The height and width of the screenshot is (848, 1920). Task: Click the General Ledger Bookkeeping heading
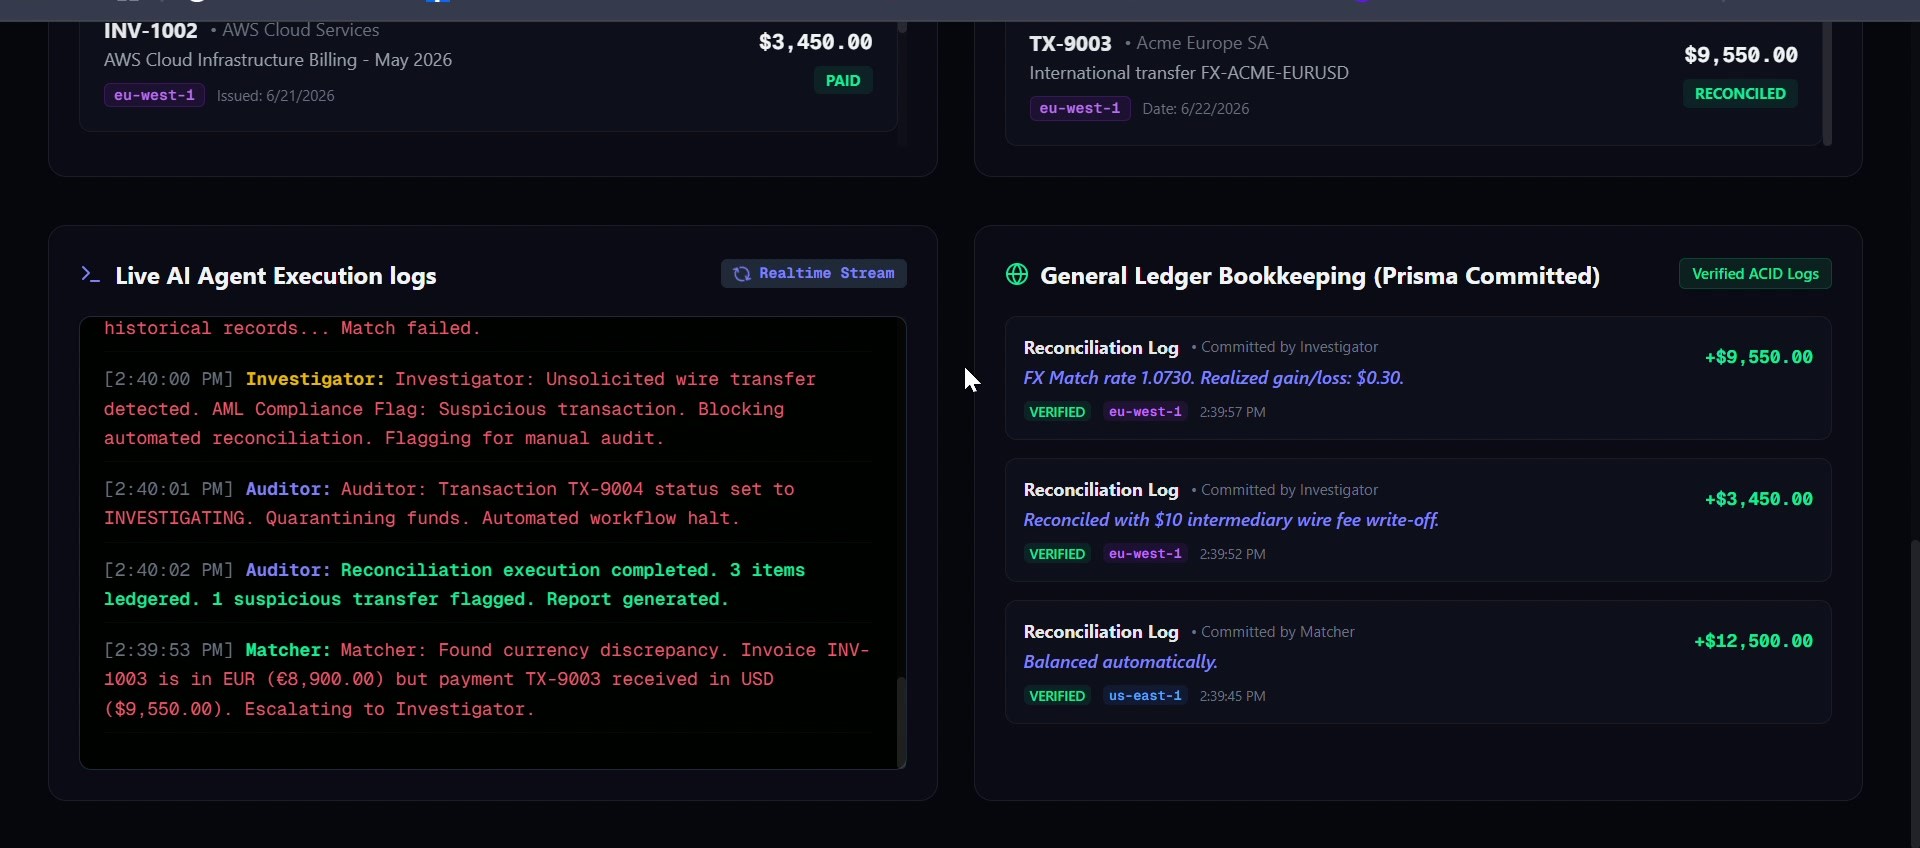1320,276
